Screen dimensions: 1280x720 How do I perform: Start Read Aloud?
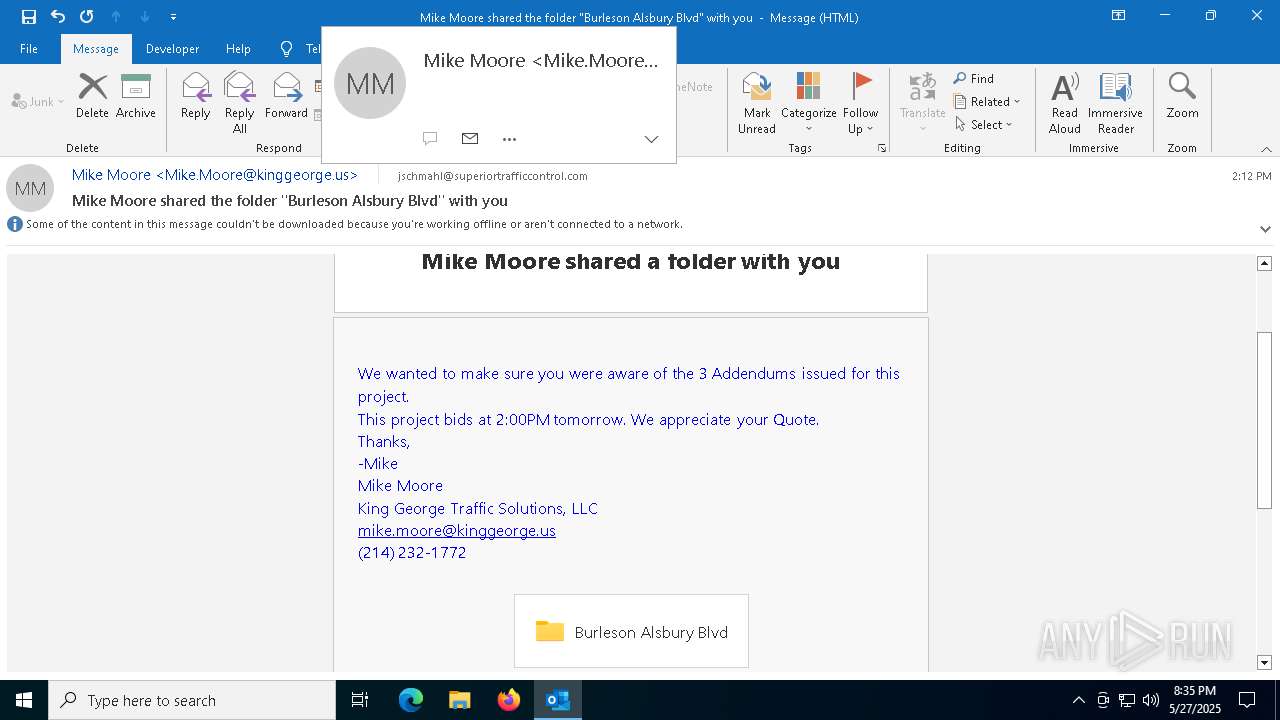(x=1065, y=103)
